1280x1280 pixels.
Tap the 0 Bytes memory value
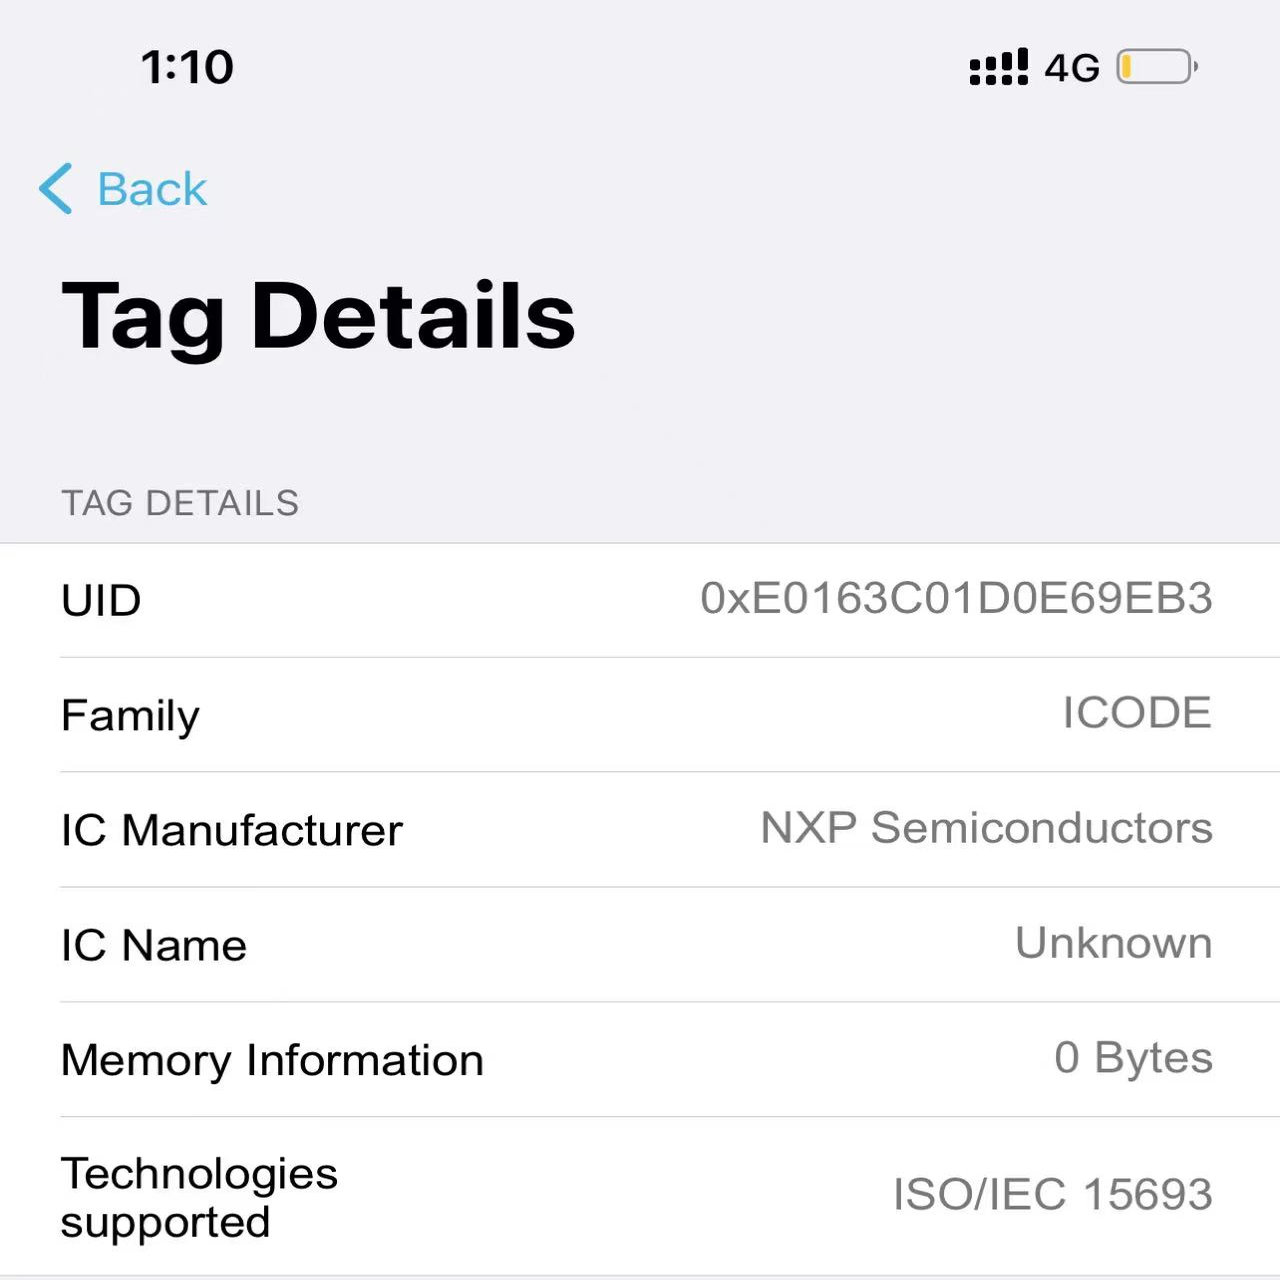coord(1133,1059)
